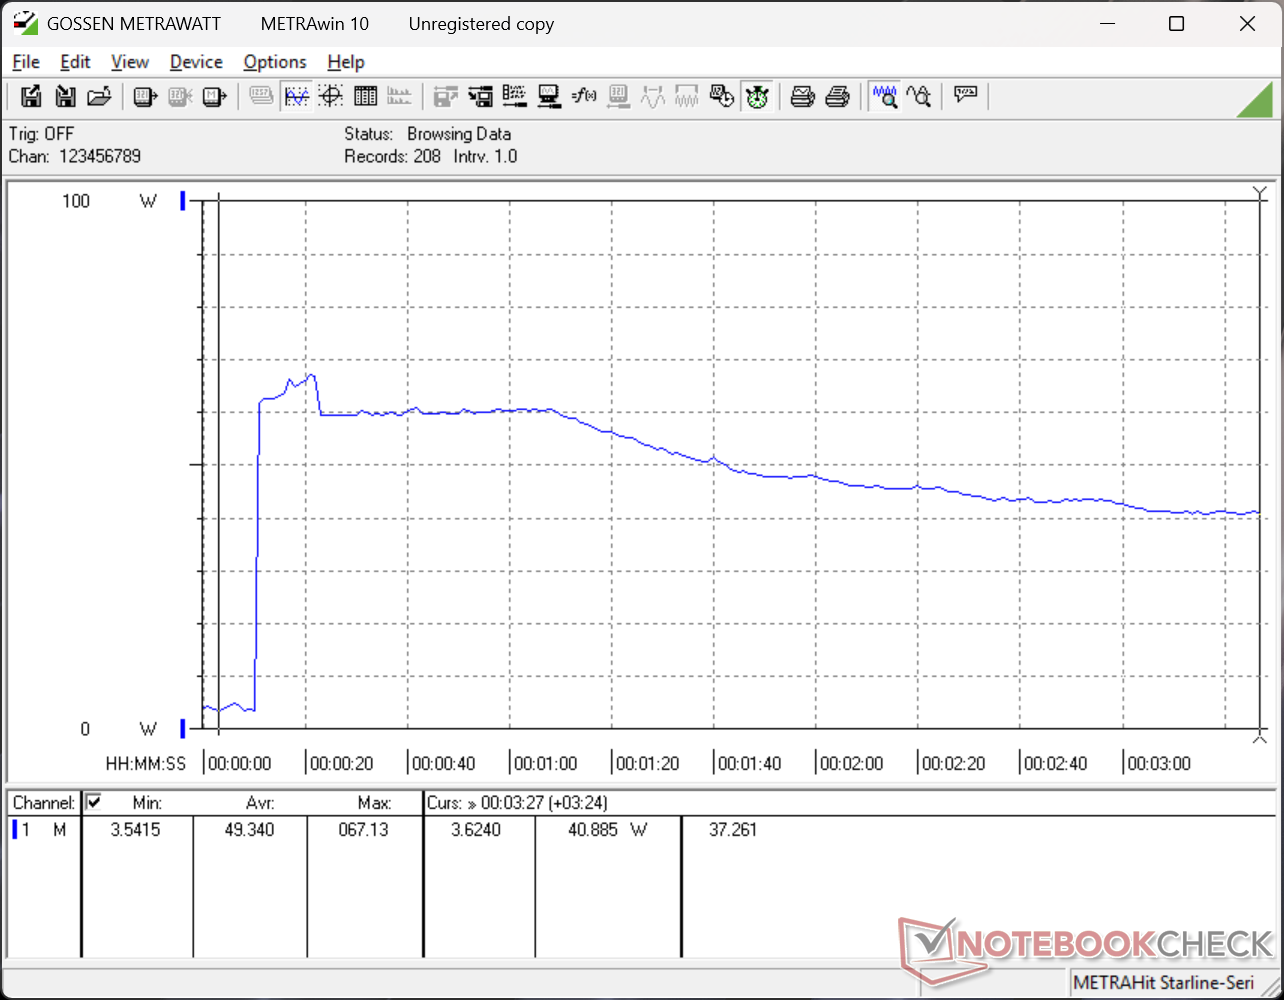Open the data table view icon
The height and width of the screenshot is (1000, 1284).
(365, 97)
